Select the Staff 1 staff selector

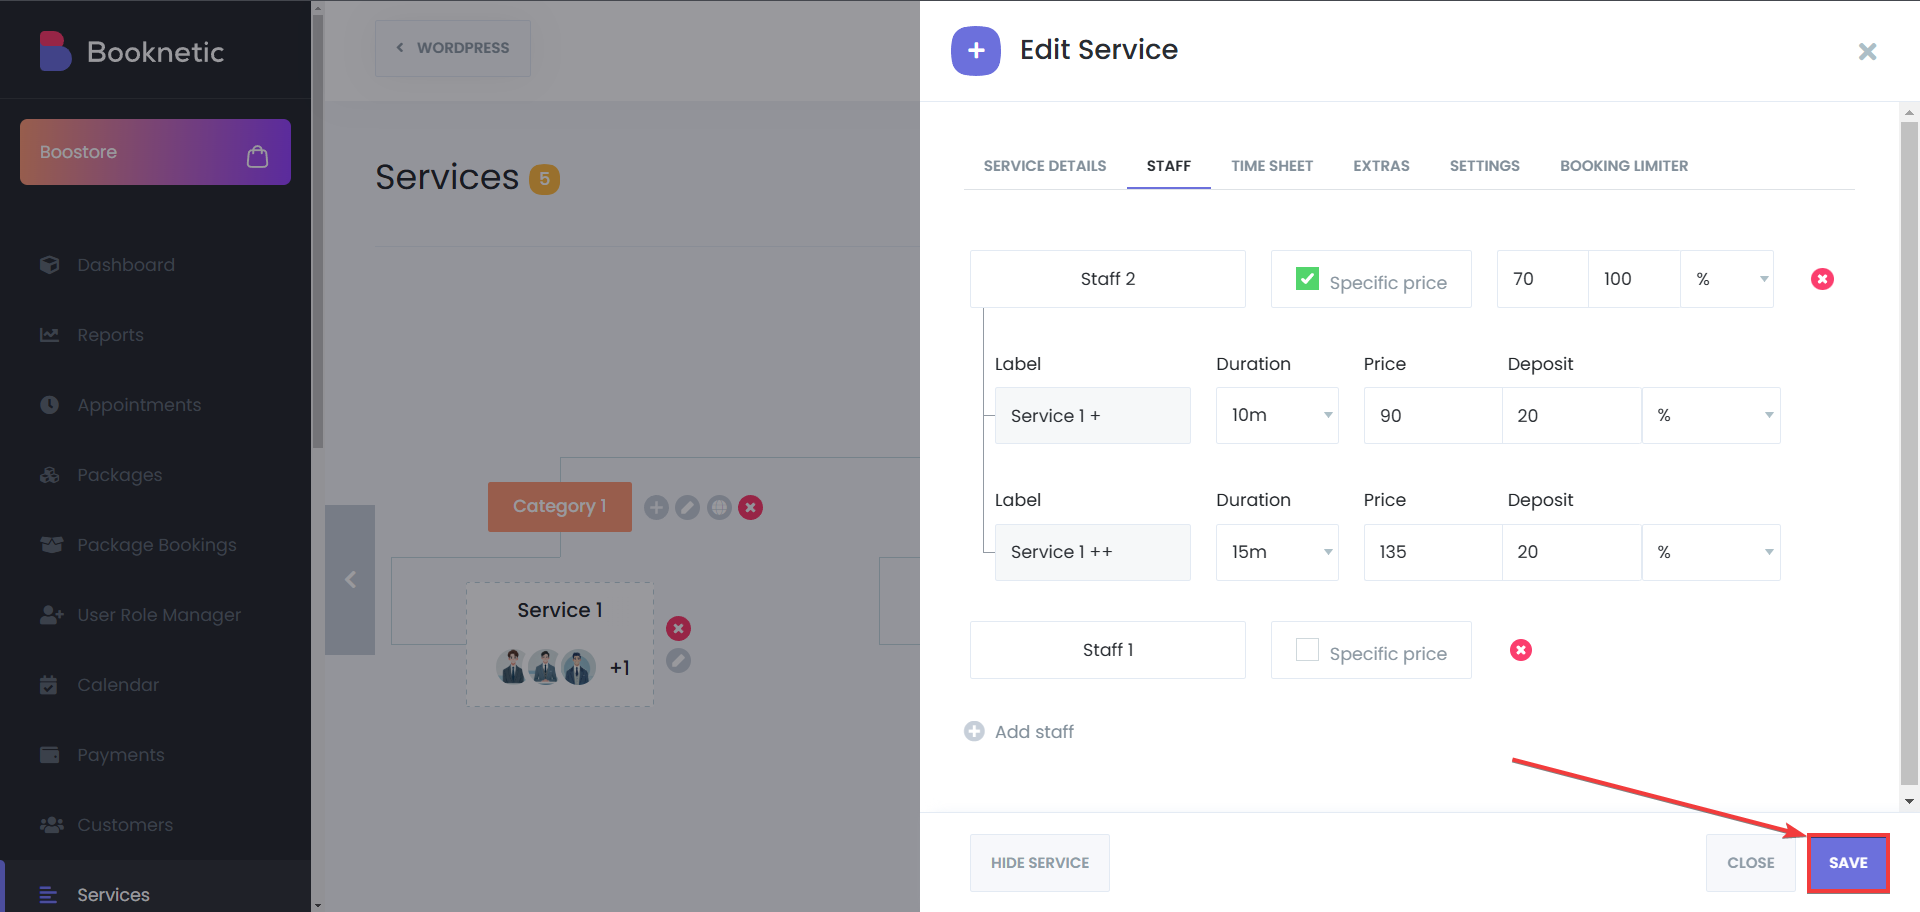(x=1108, y=650)
